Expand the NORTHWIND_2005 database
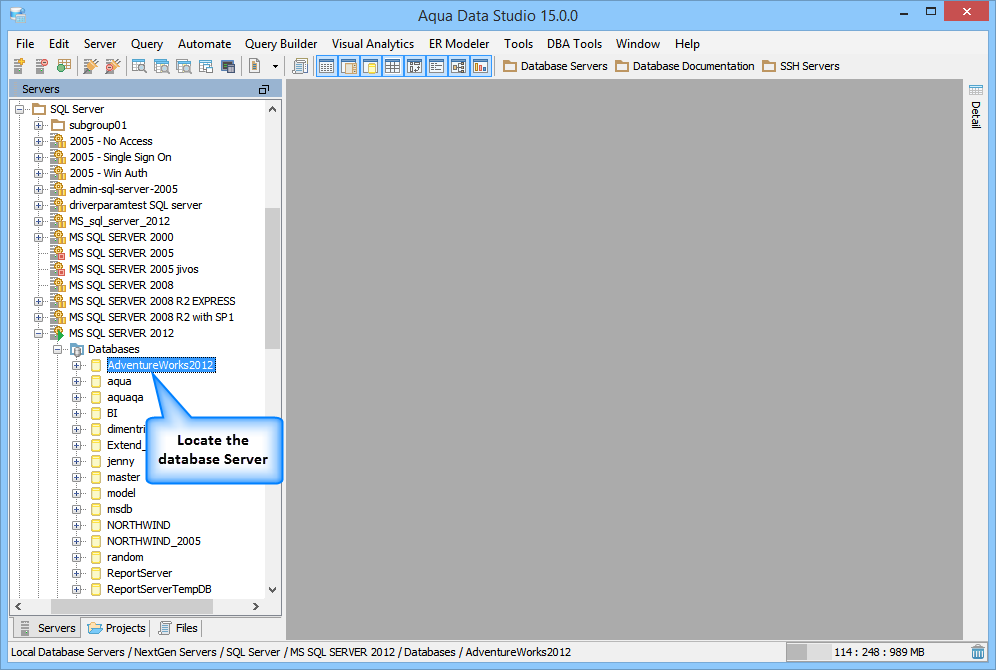The width and height of the screenshot is (996, 670). 77,541
